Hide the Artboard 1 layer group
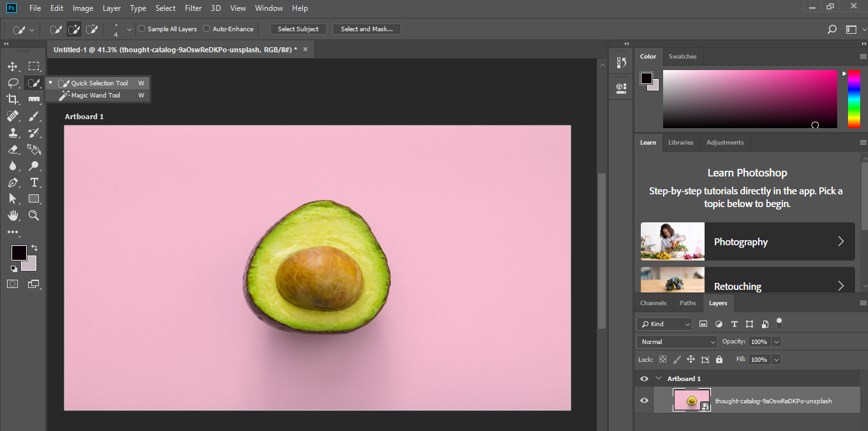The height and width of the screenshot is (431, 868). pyautogui.click(x=644, y=379)
